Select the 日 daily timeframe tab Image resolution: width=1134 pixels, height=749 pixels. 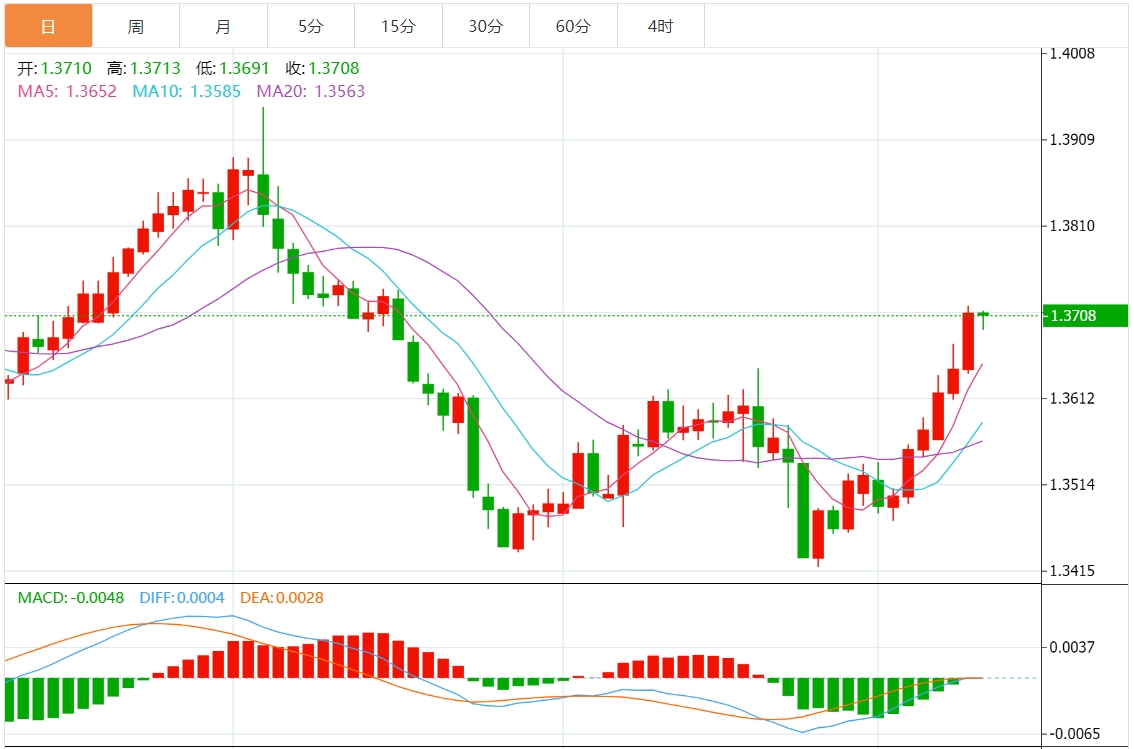pyautogui.click(x=48, y=26)
